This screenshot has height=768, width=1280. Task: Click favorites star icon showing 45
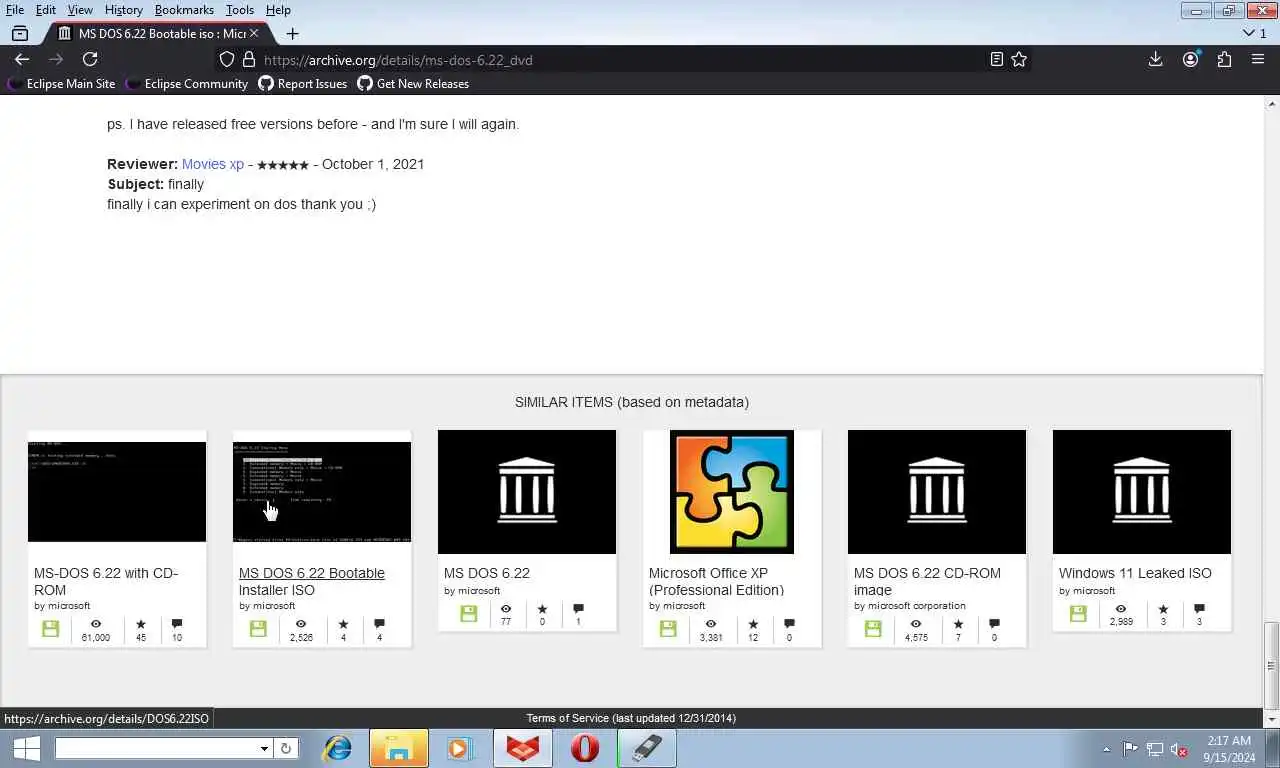[140, 624]
